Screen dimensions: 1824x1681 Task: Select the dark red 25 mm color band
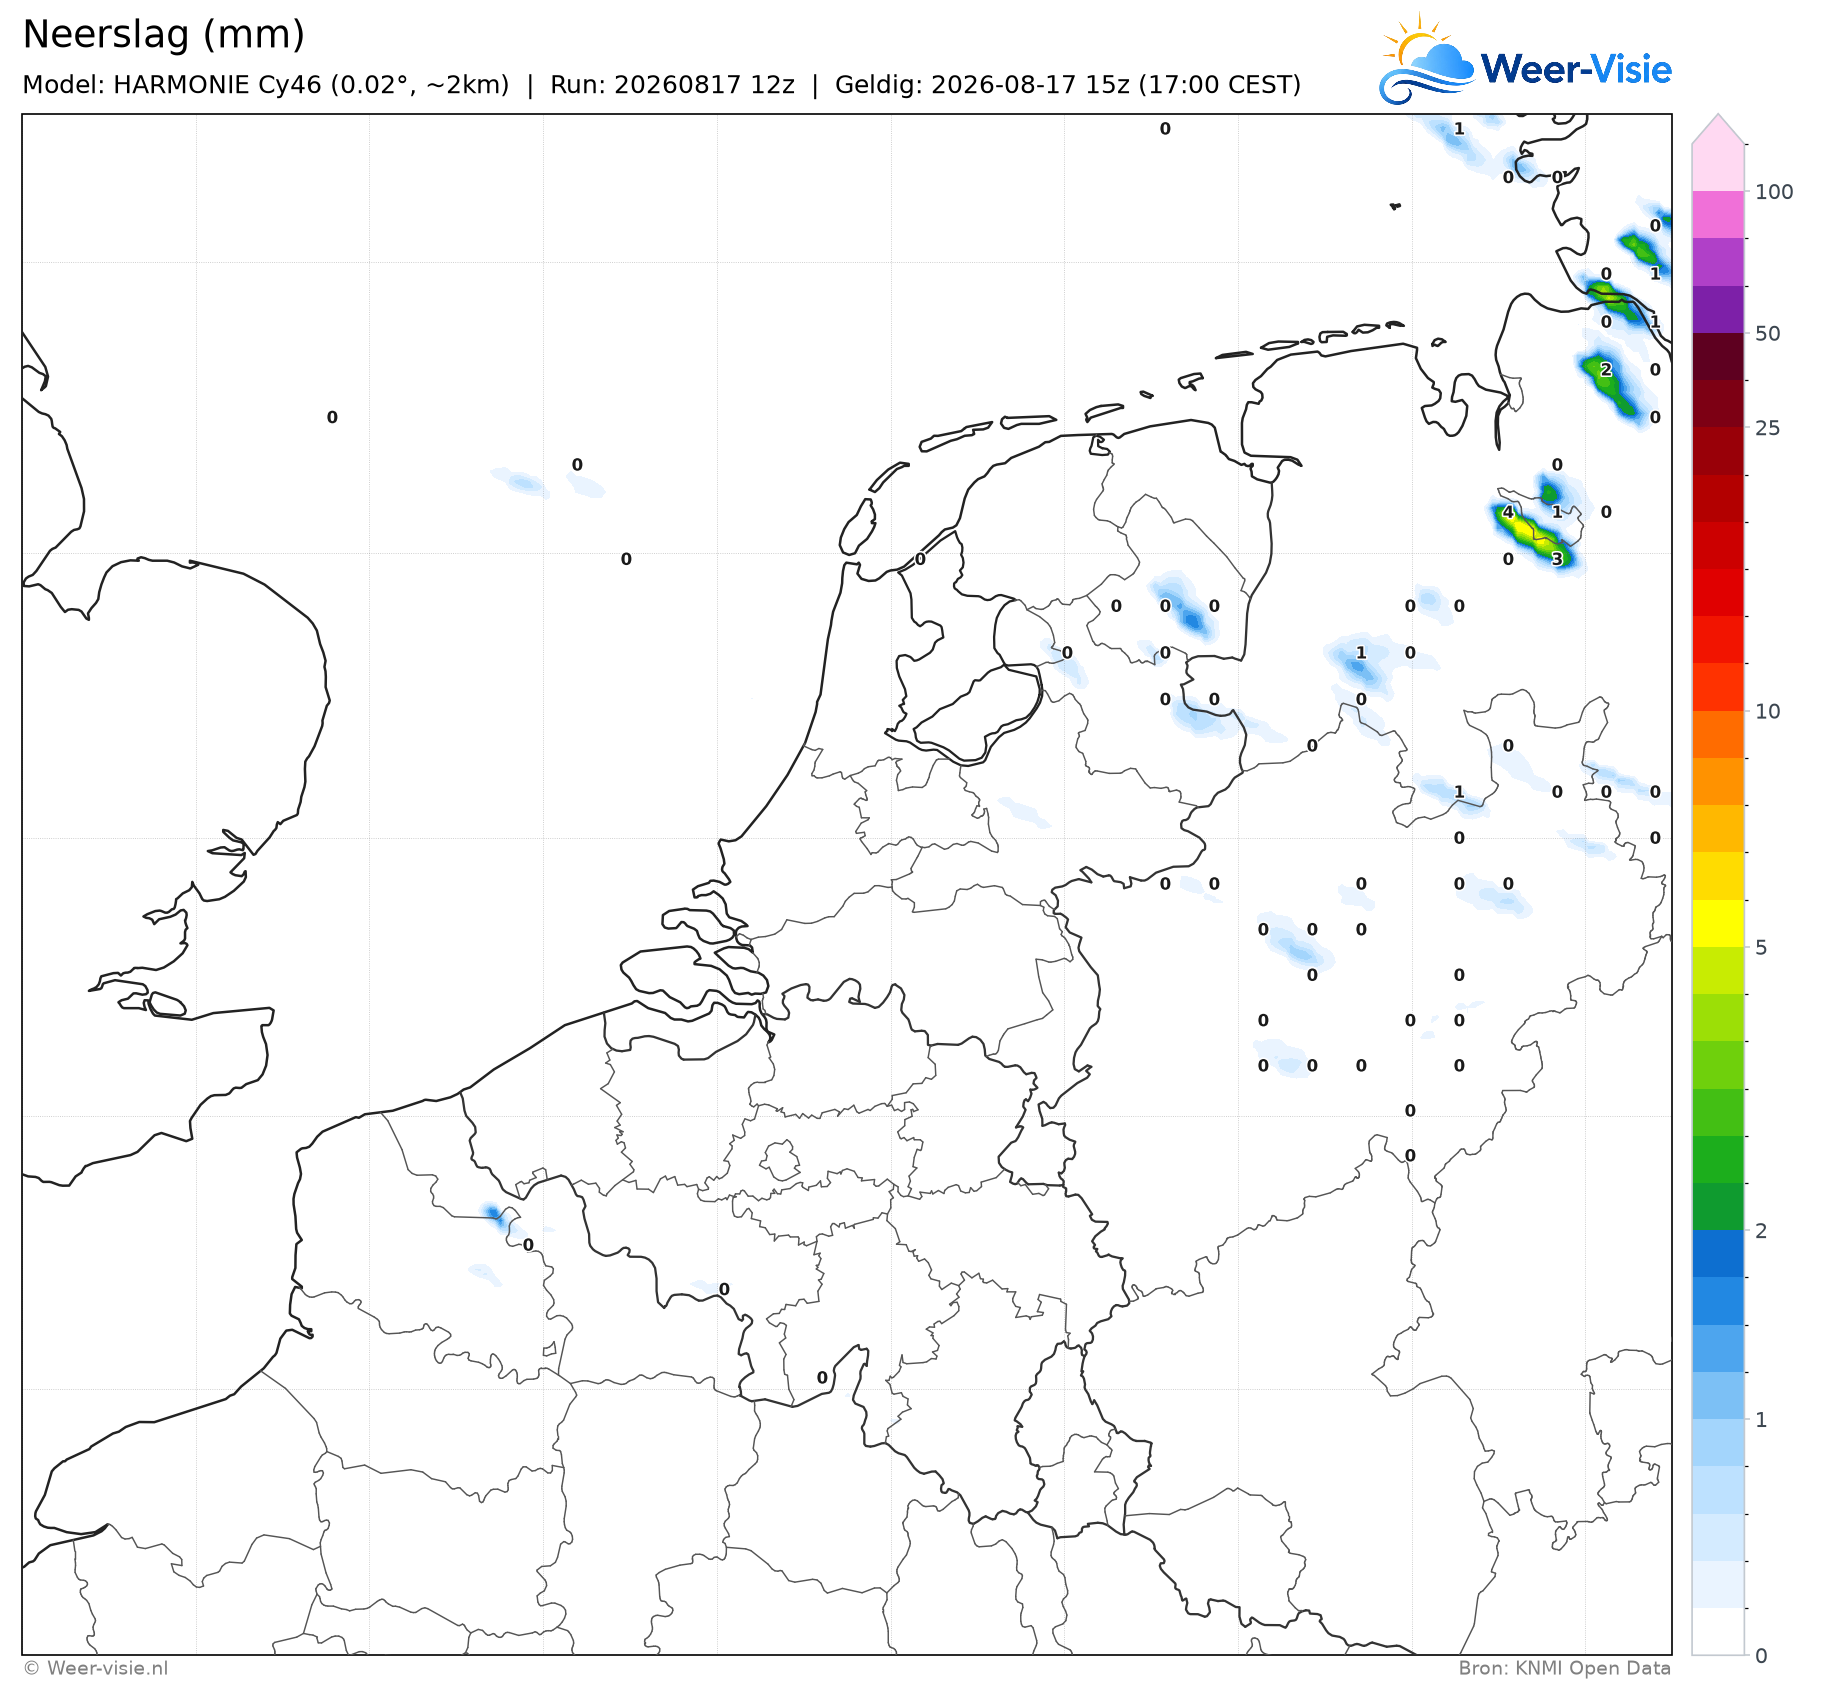pyautogui.click(x=1718, y=403)
